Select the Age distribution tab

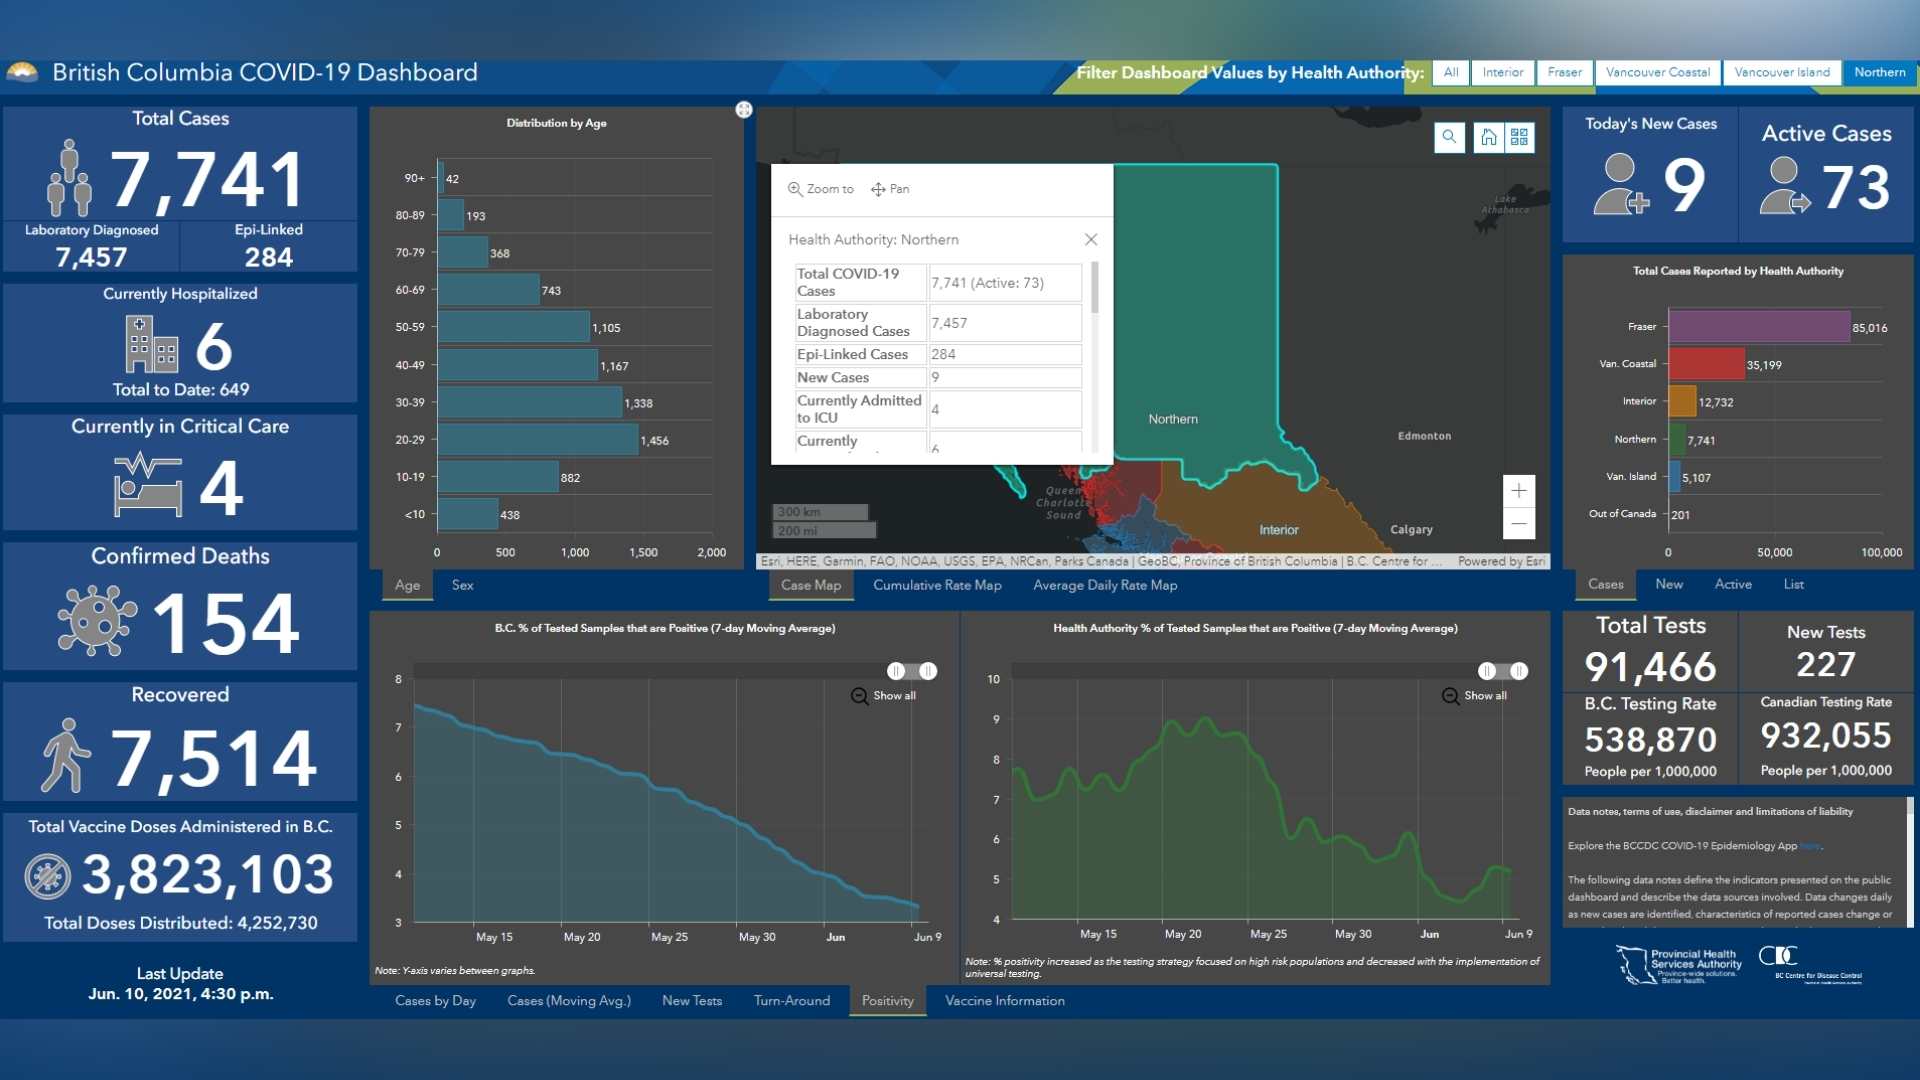pyautogui.click(x=407, y=585)
